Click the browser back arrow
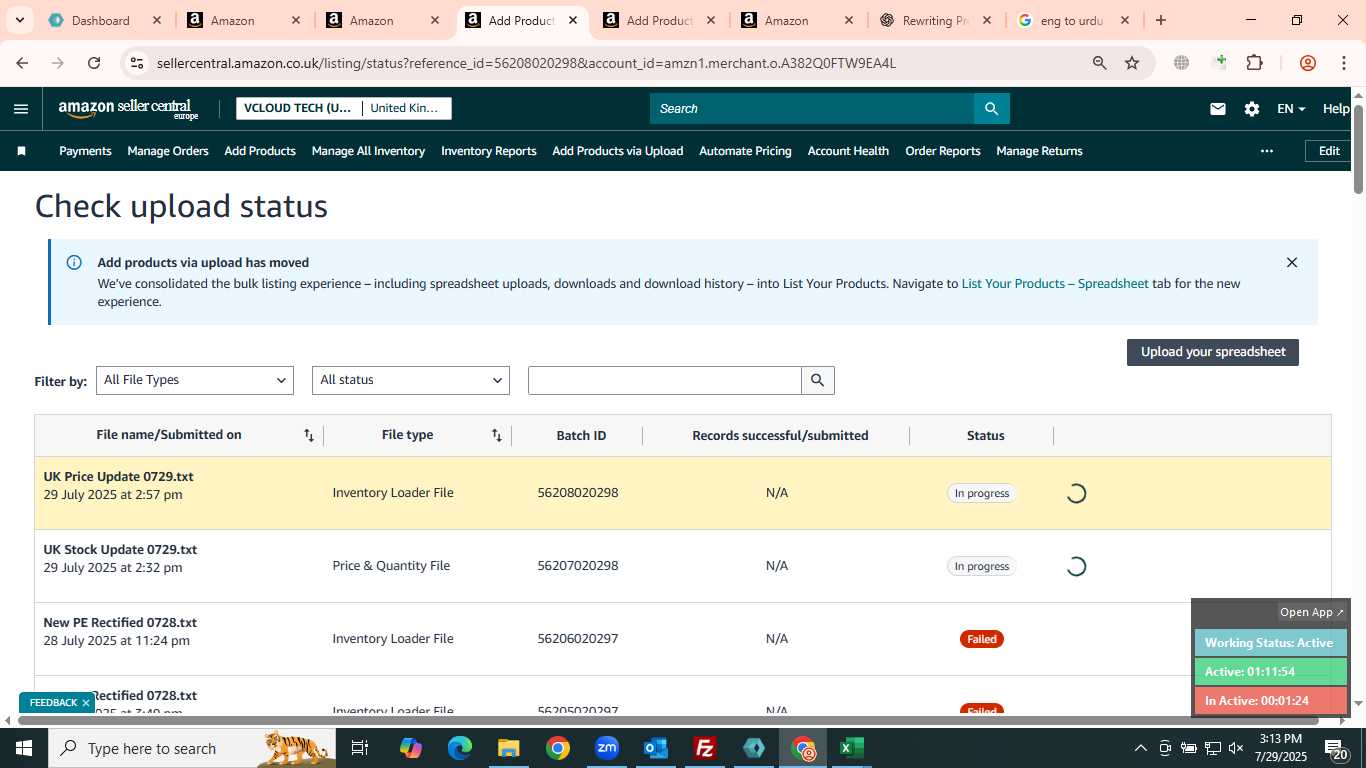1366x768 pixels. tap(22, 63)
